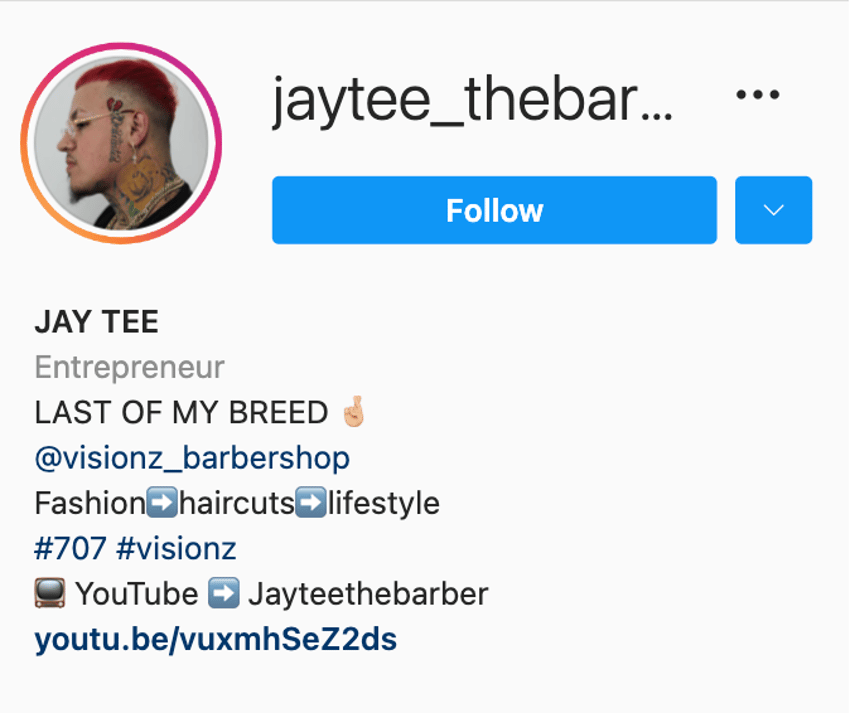This screenshot has height=713, width=850.
Task: Click the arrow emoji after YouTube
Action: pyautogui.click(x=224, y=593)
